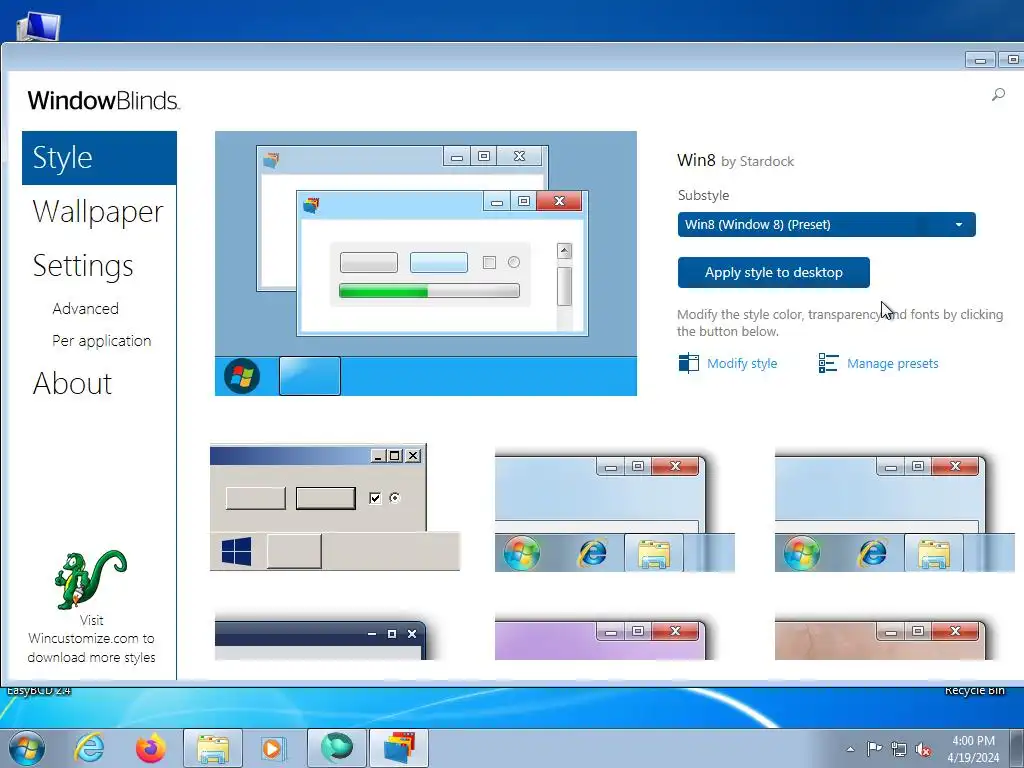Click the muted volume tray icon
Viewport: 1024px width, 768px height.
click(x=923, y=749)
